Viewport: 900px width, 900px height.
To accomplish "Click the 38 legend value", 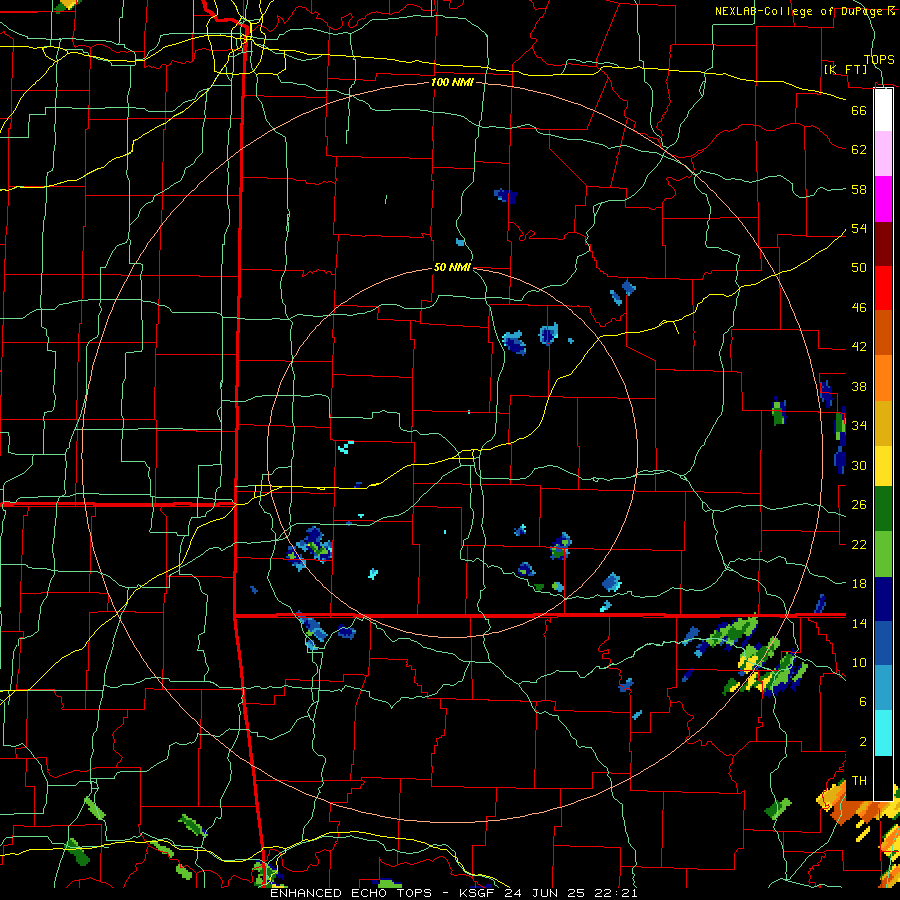I will (x=859, y=386).
